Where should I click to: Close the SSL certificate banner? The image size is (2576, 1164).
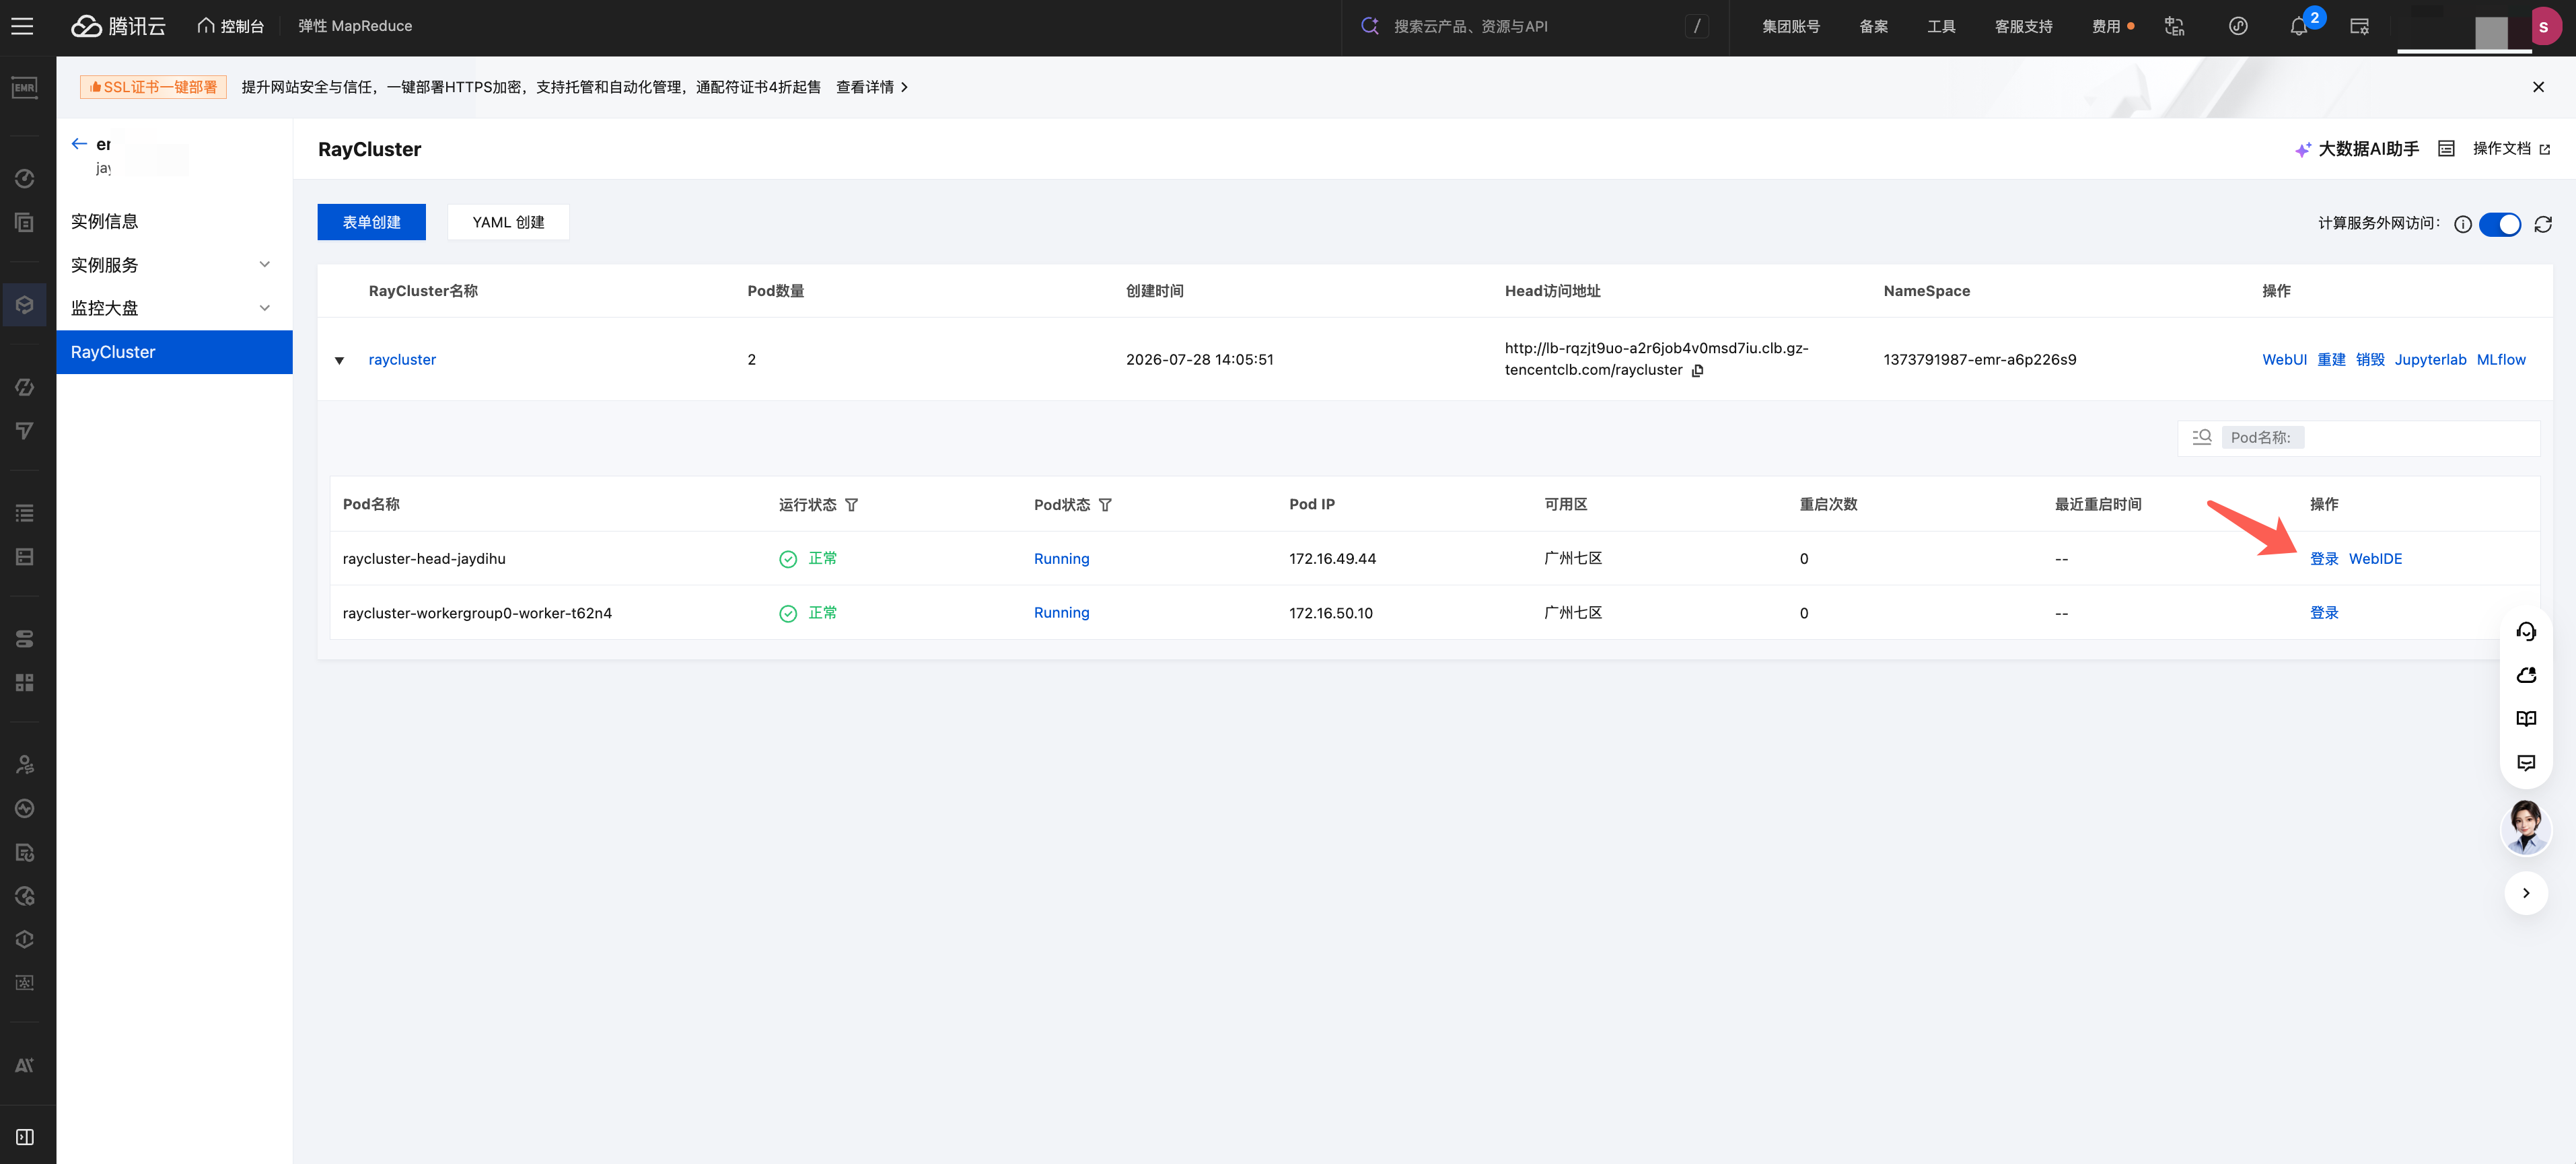(2538, 87)
